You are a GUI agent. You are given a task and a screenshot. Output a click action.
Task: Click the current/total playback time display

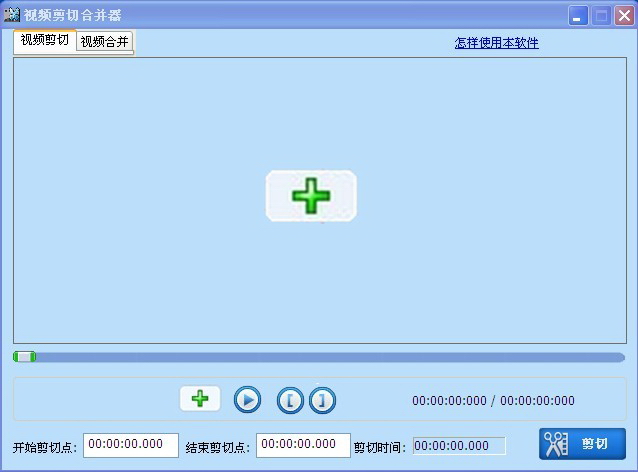coord(493,401)
